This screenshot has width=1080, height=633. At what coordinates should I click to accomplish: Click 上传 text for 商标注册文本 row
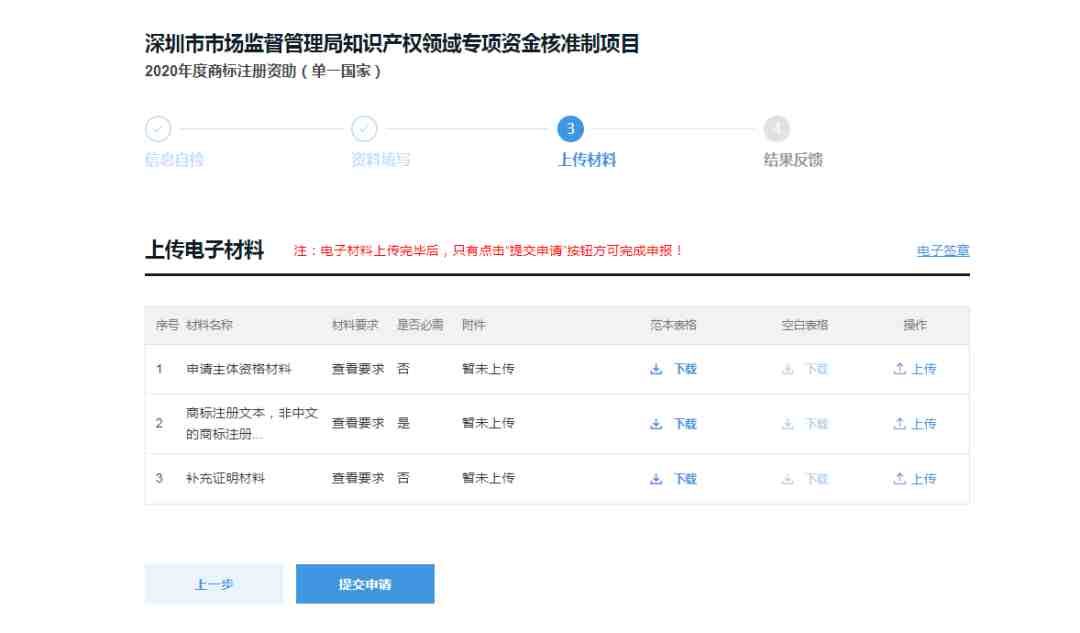[x=924, y=424]
